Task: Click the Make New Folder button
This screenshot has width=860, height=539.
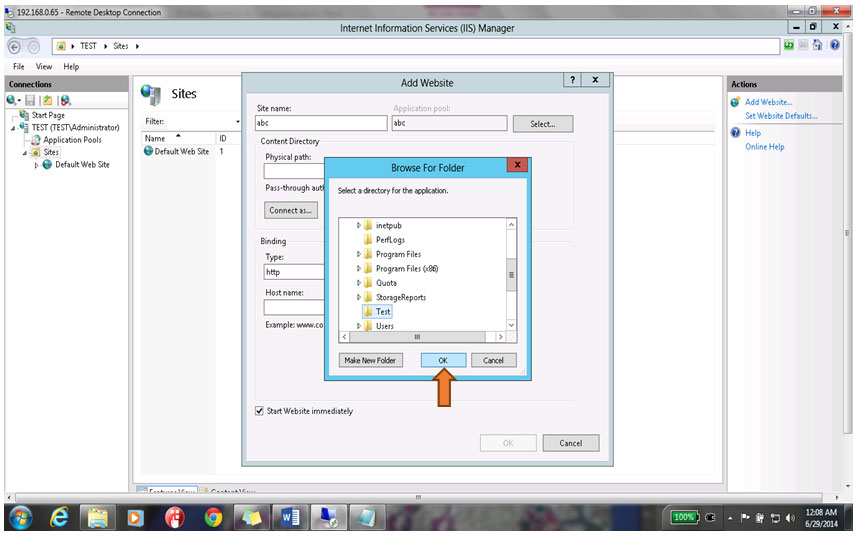Action: pyautogui.click(x=370, y=360)
